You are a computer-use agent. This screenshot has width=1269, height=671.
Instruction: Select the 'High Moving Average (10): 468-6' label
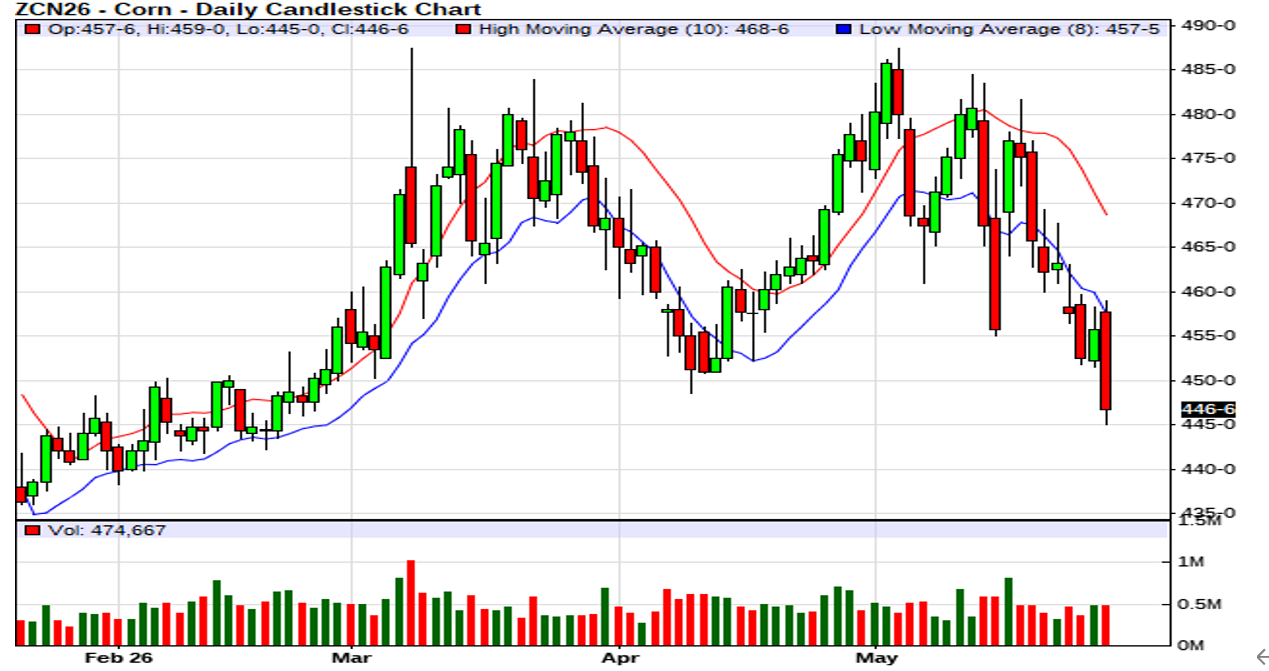[634, 30]
